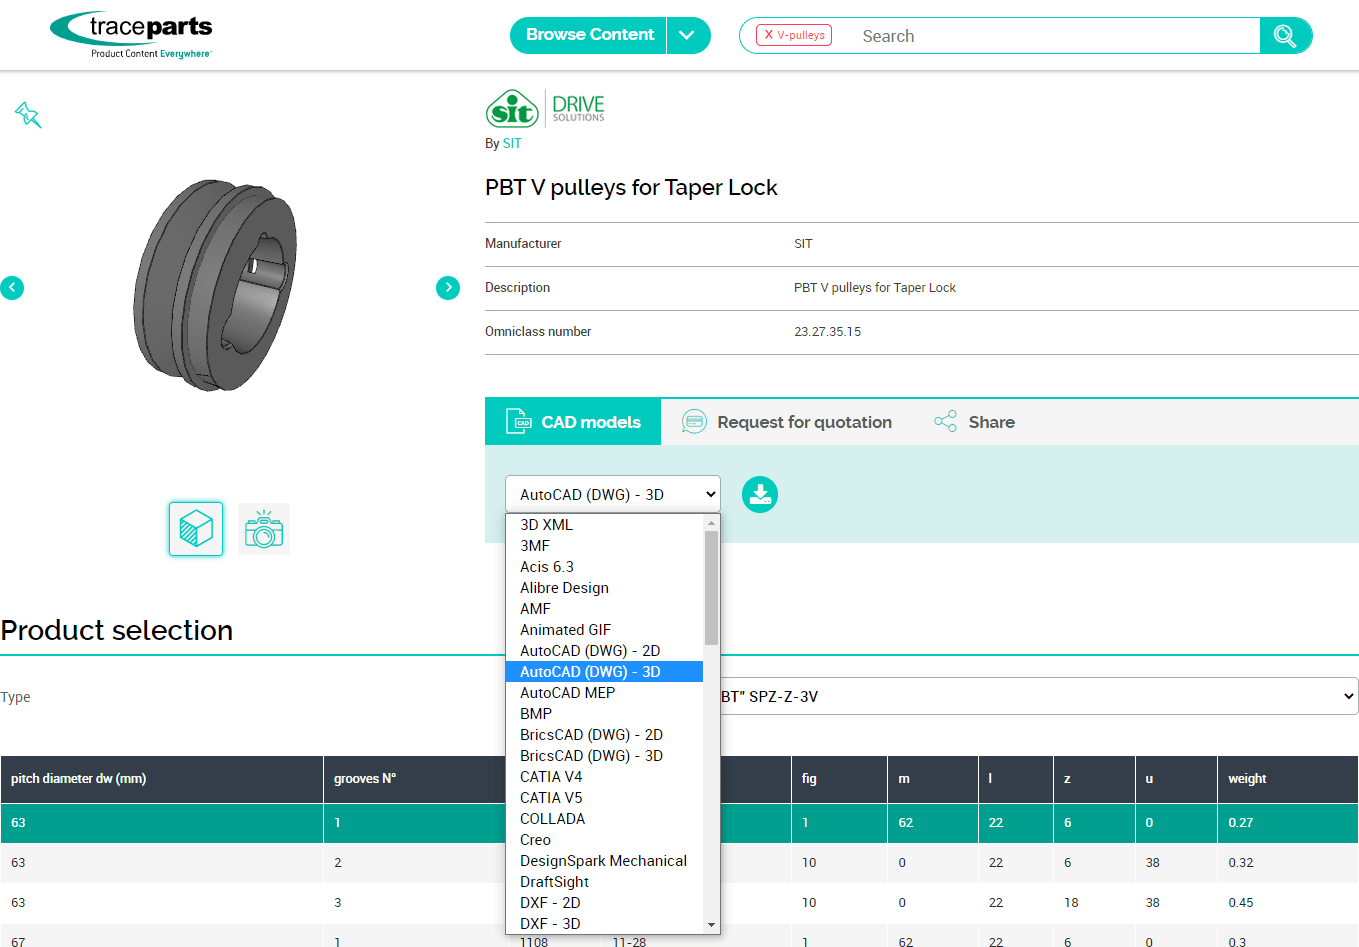
Task: Expand the Browse Content dropdown arrow
Action: pos(687,35)
